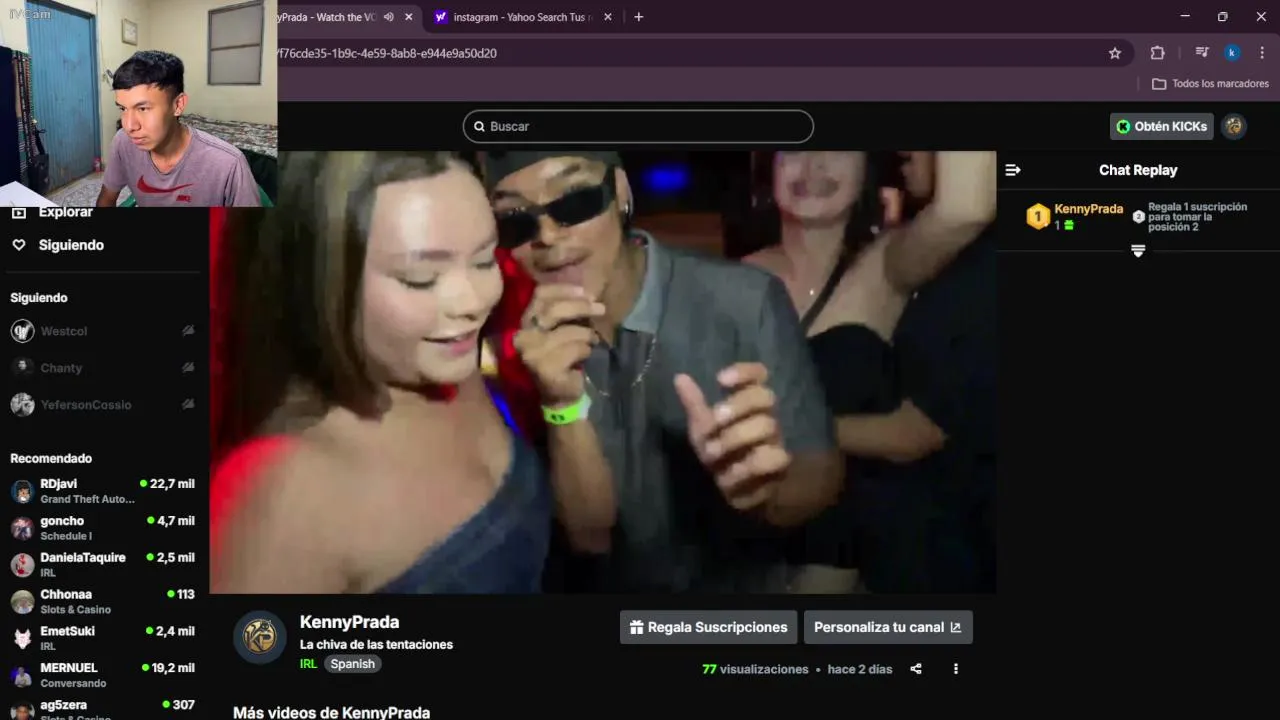Image resolution: width=1280 pixels, height=720 pixels.
Task: Click the Regala Suscripciones button
Action: click(708, 627)
